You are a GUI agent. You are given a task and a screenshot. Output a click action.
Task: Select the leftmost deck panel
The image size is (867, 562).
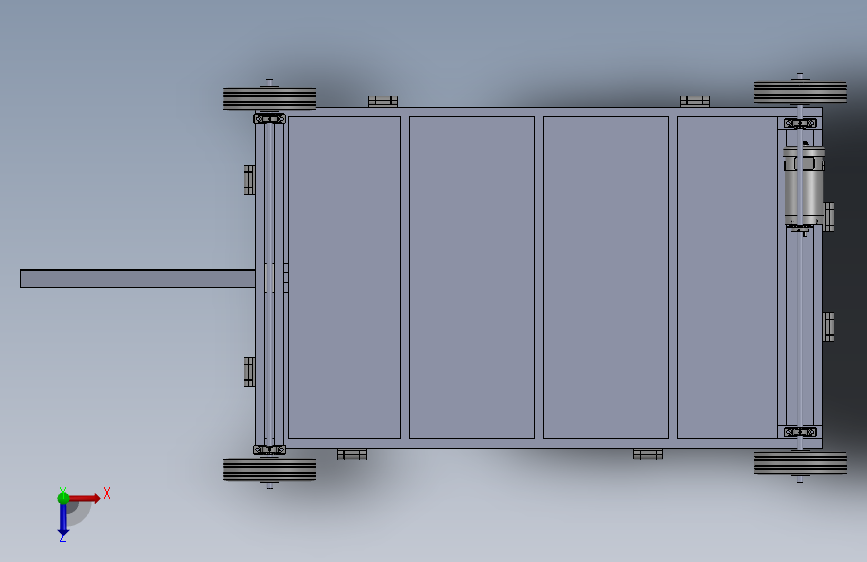[x=344, y=277]
